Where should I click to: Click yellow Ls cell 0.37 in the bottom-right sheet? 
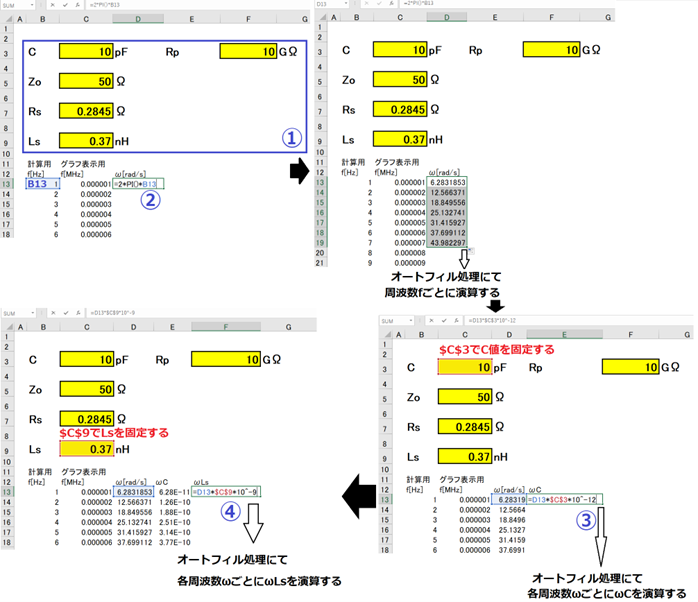click(465, 456)
